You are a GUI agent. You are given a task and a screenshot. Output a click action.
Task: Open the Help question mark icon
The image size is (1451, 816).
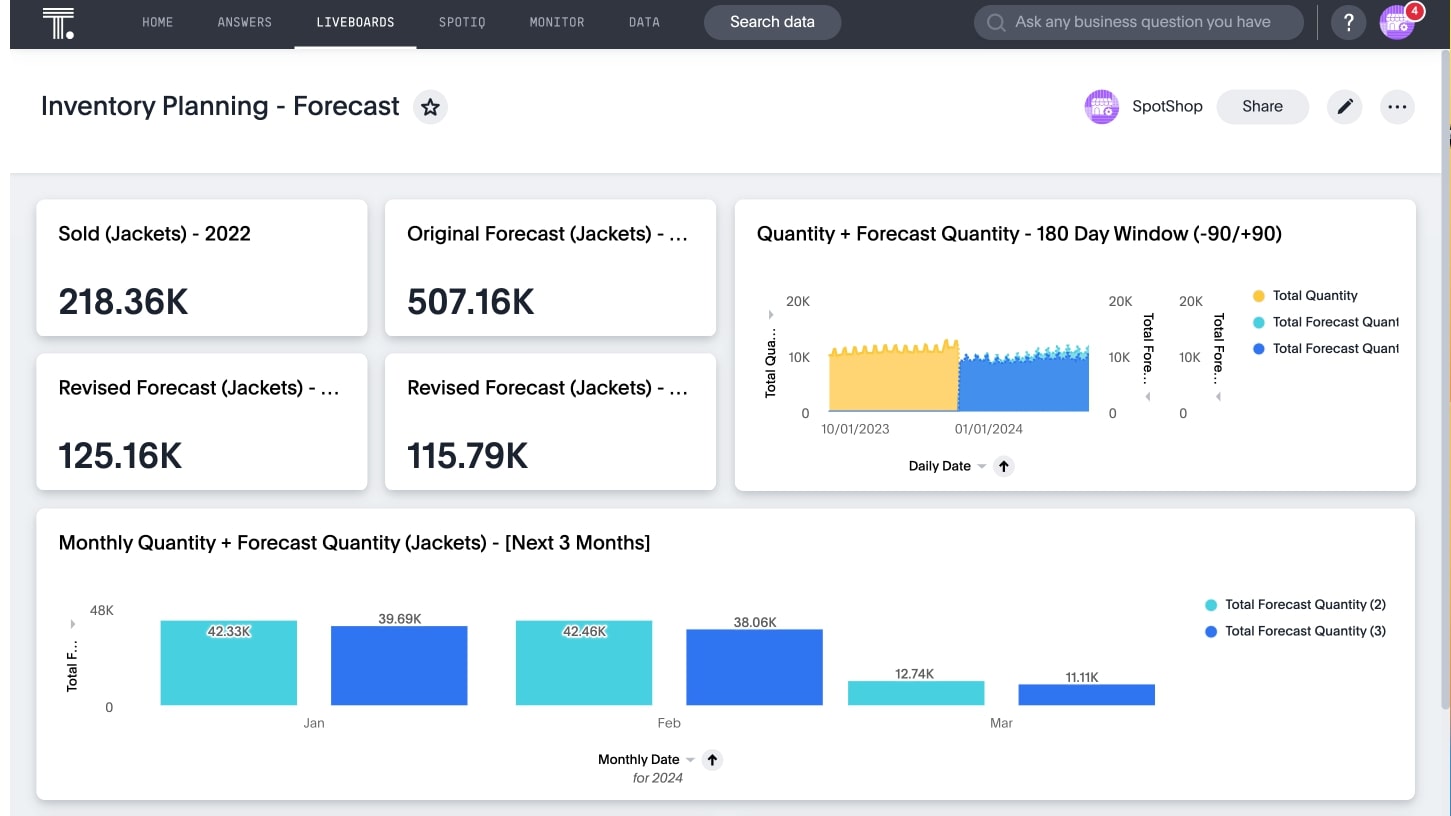pos(1348,22)
